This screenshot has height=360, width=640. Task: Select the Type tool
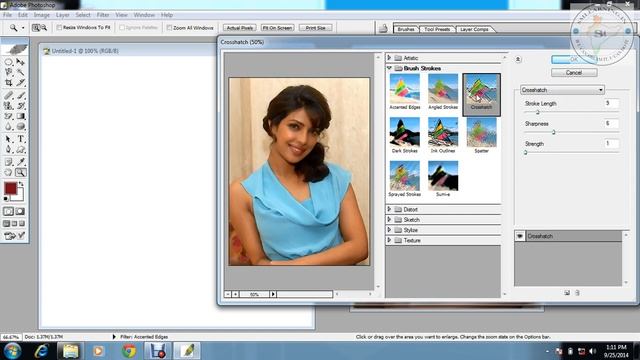20,139
